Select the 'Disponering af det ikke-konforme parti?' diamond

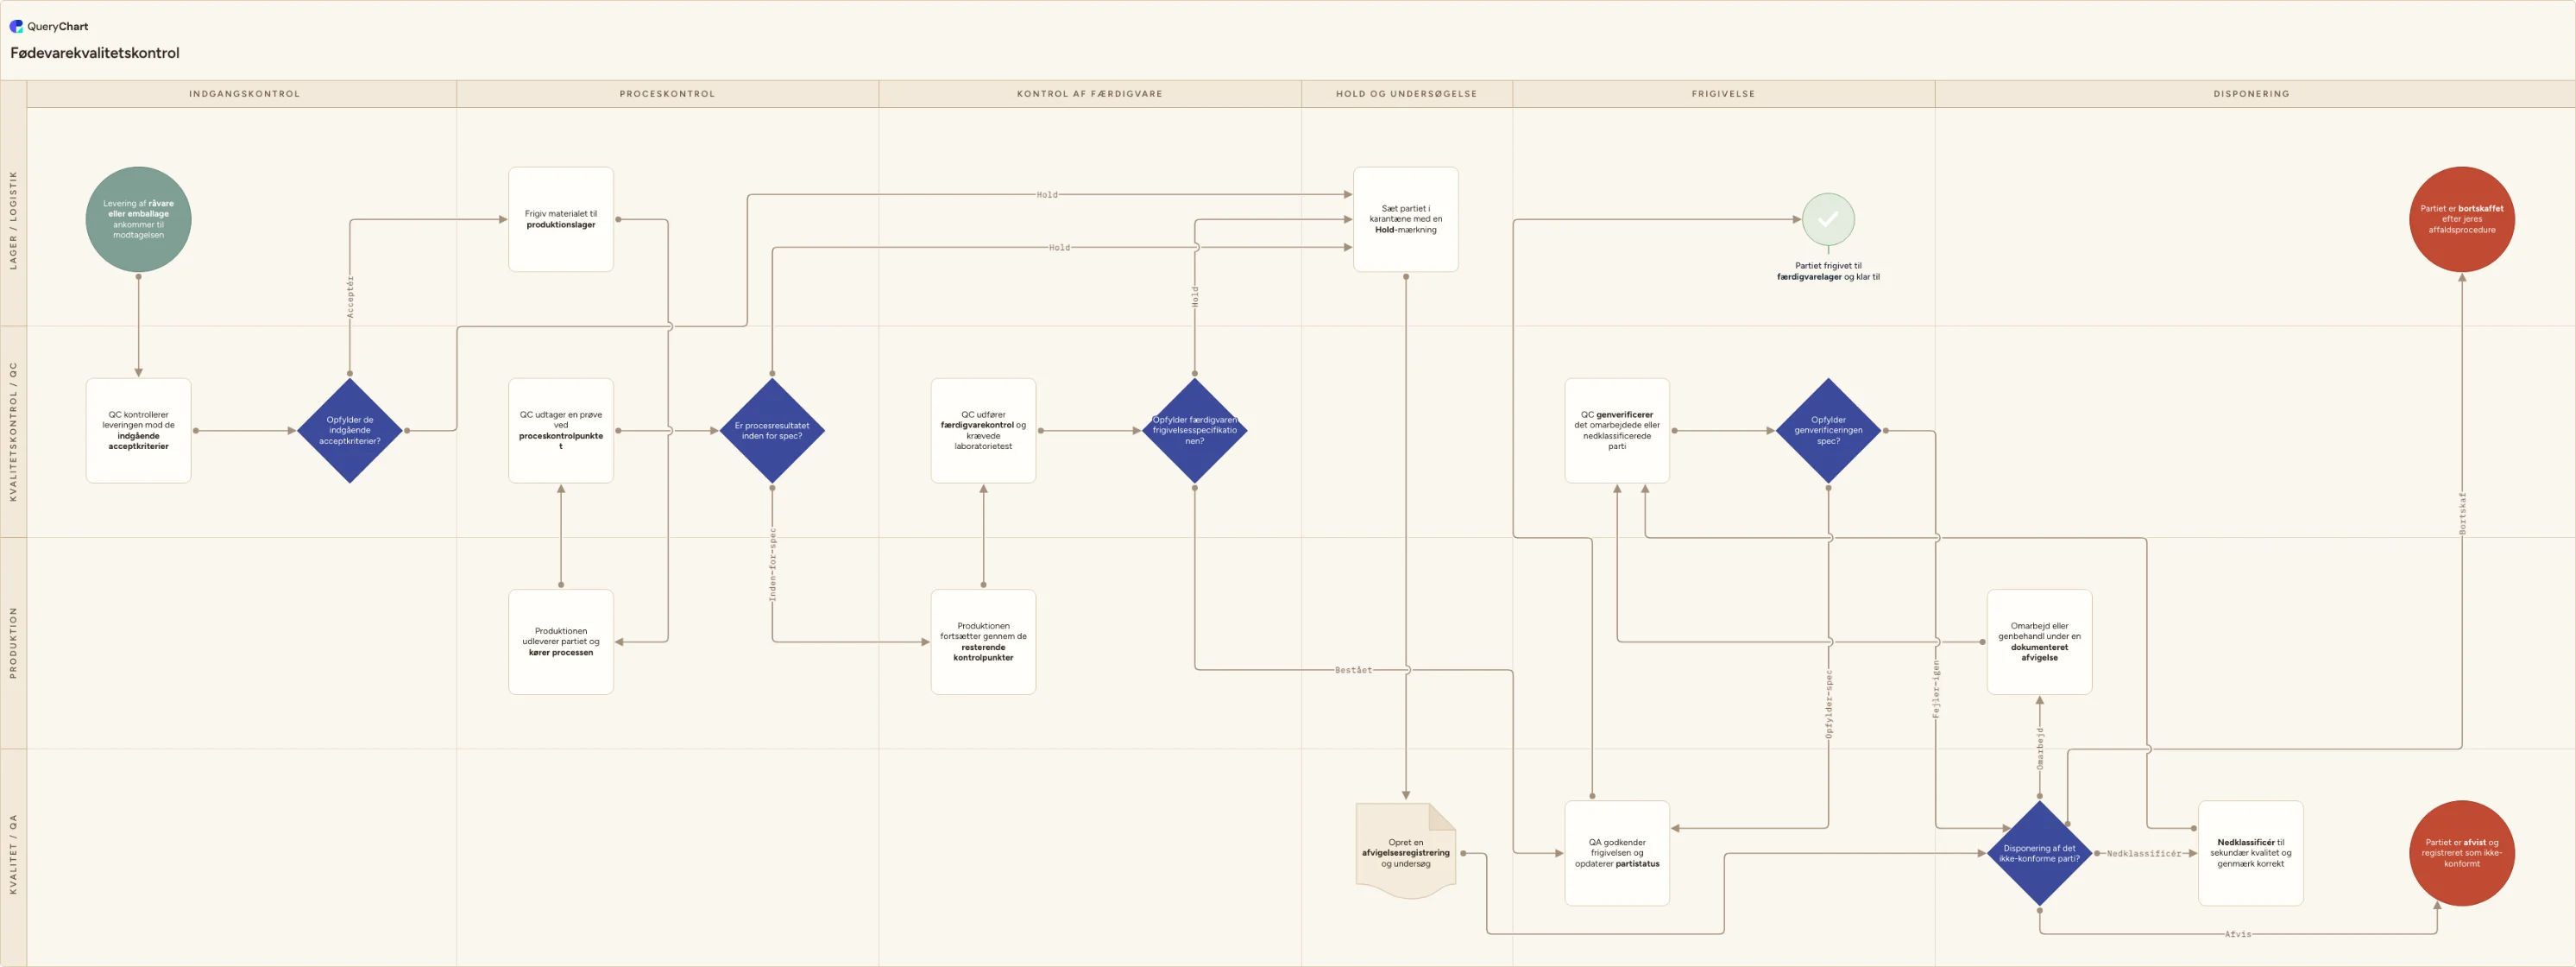point(2039,853)
